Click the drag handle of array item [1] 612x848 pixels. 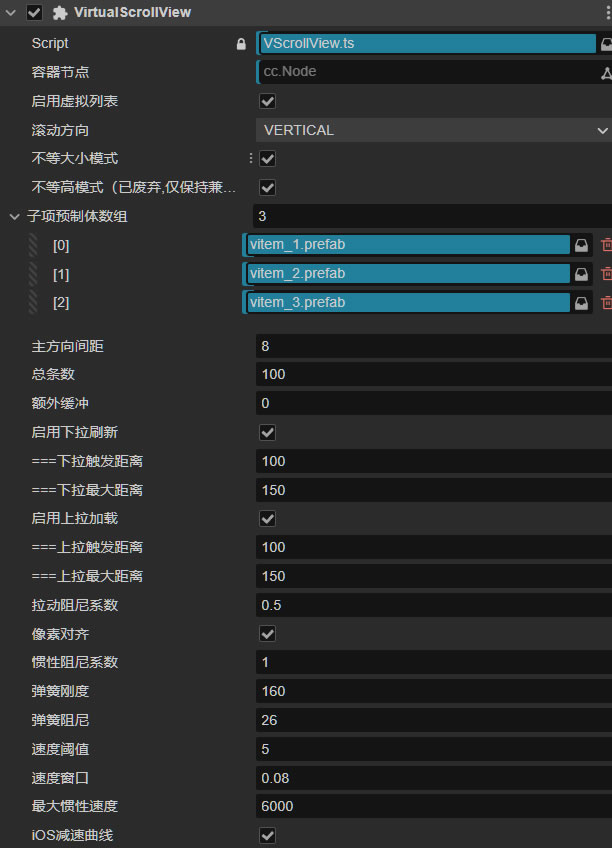tap(33, 274)
